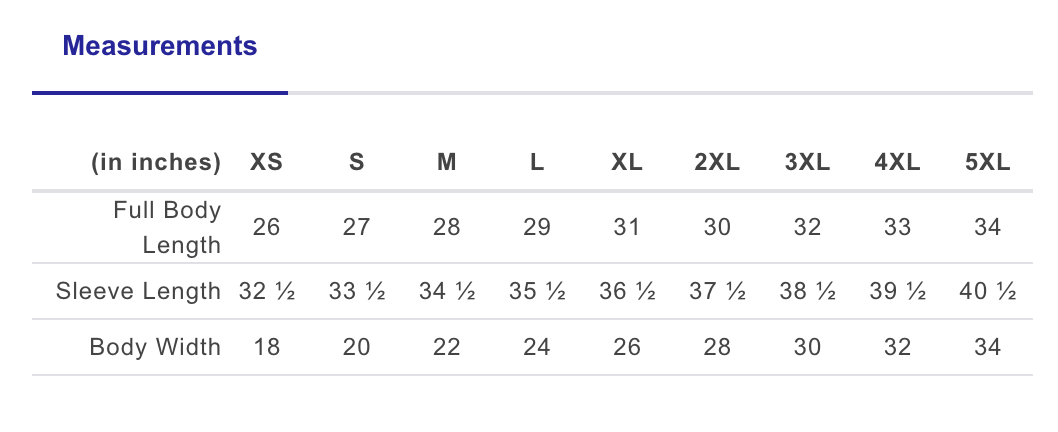Click the XS Body Width value 18

(x=266, y=348)
